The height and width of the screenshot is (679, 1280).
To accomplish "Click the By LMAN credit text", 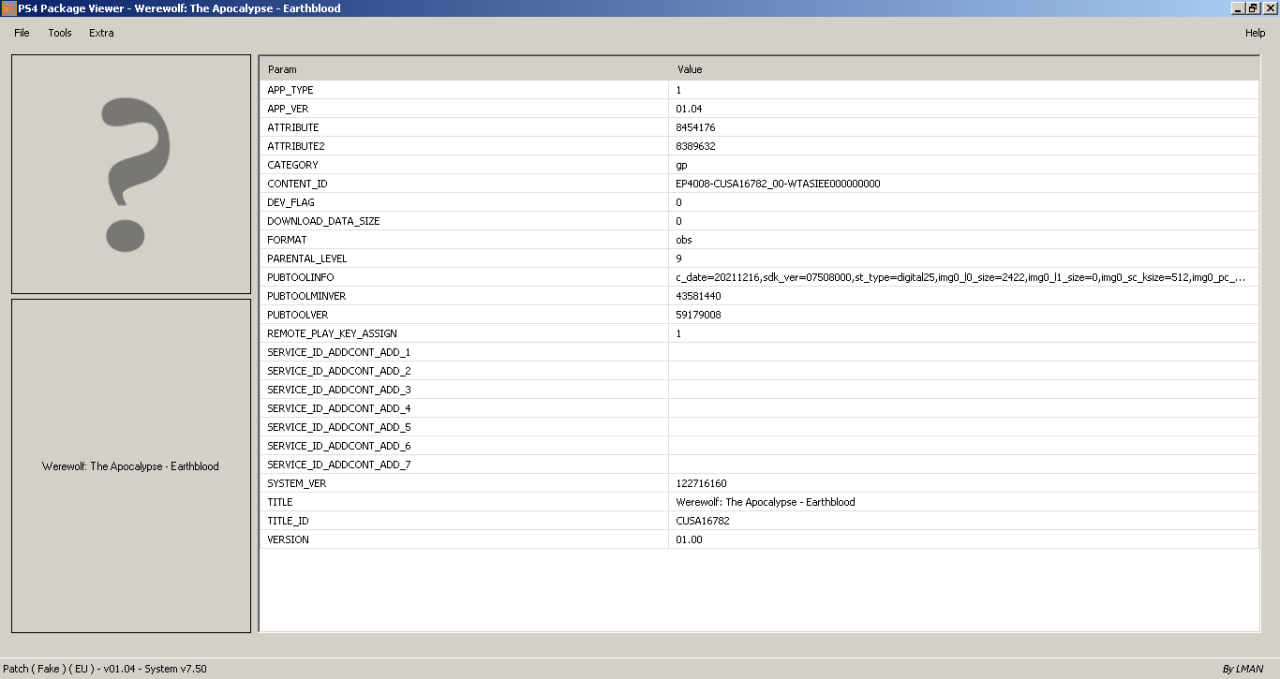I will pyautogui.click(x=1242, y=669).
